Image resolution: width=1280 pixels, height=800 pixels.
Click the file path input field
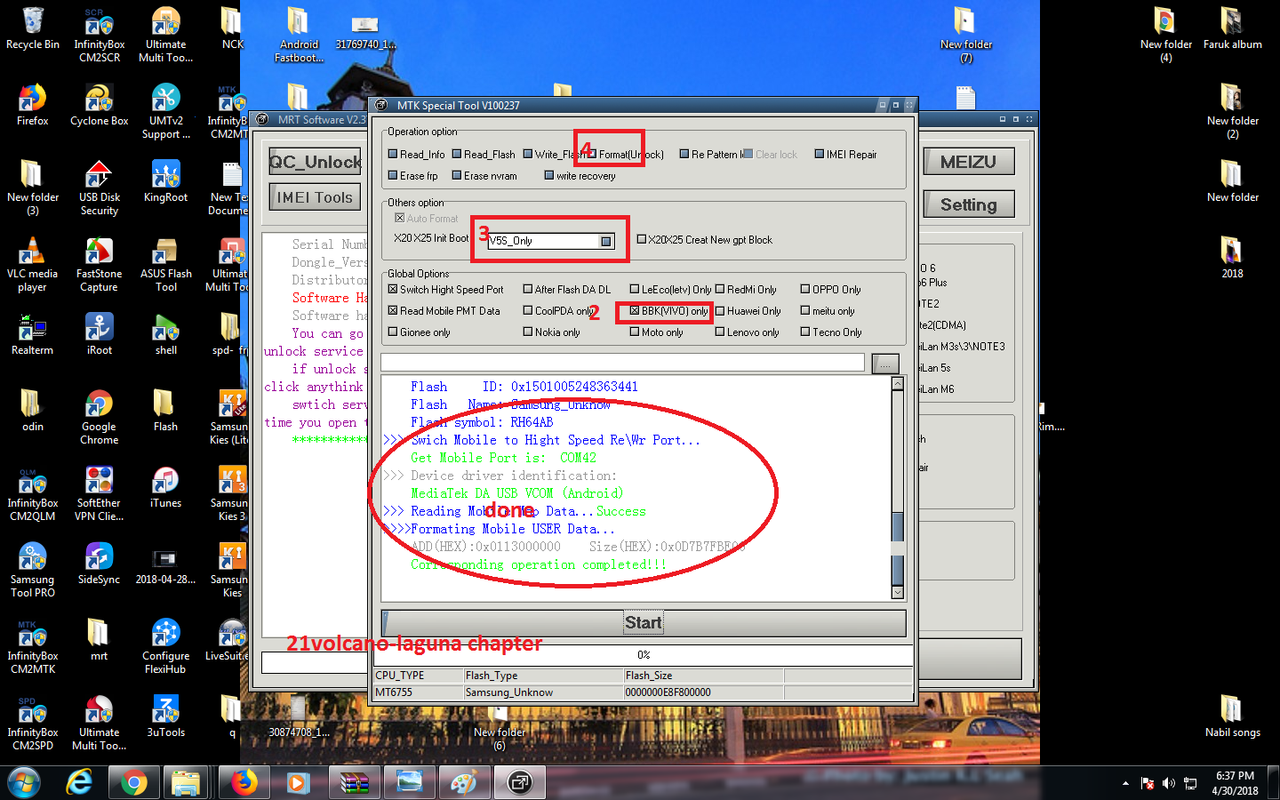point(622,362)
